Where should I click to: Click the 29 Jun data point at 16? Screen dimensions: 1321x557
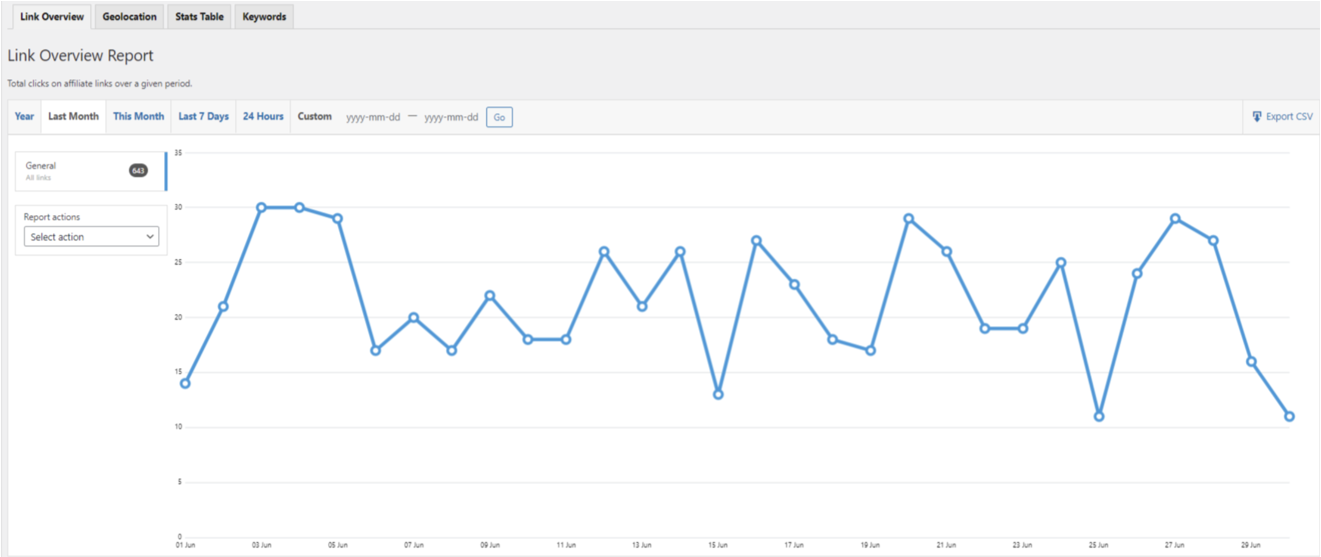(1251, 361)
